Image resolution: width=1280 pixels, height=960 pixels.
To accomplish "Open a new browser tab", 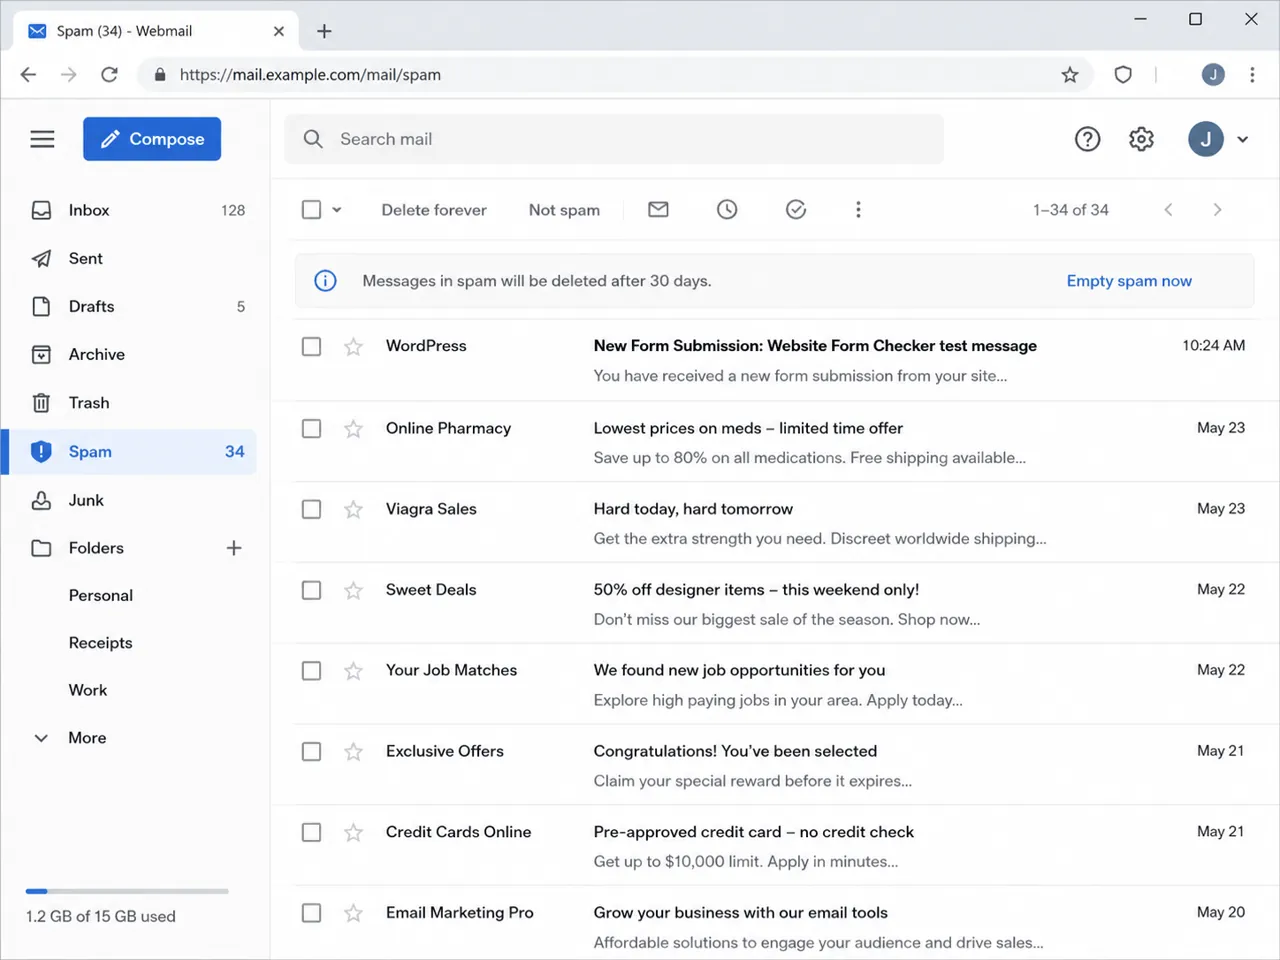I will point(324,31).
